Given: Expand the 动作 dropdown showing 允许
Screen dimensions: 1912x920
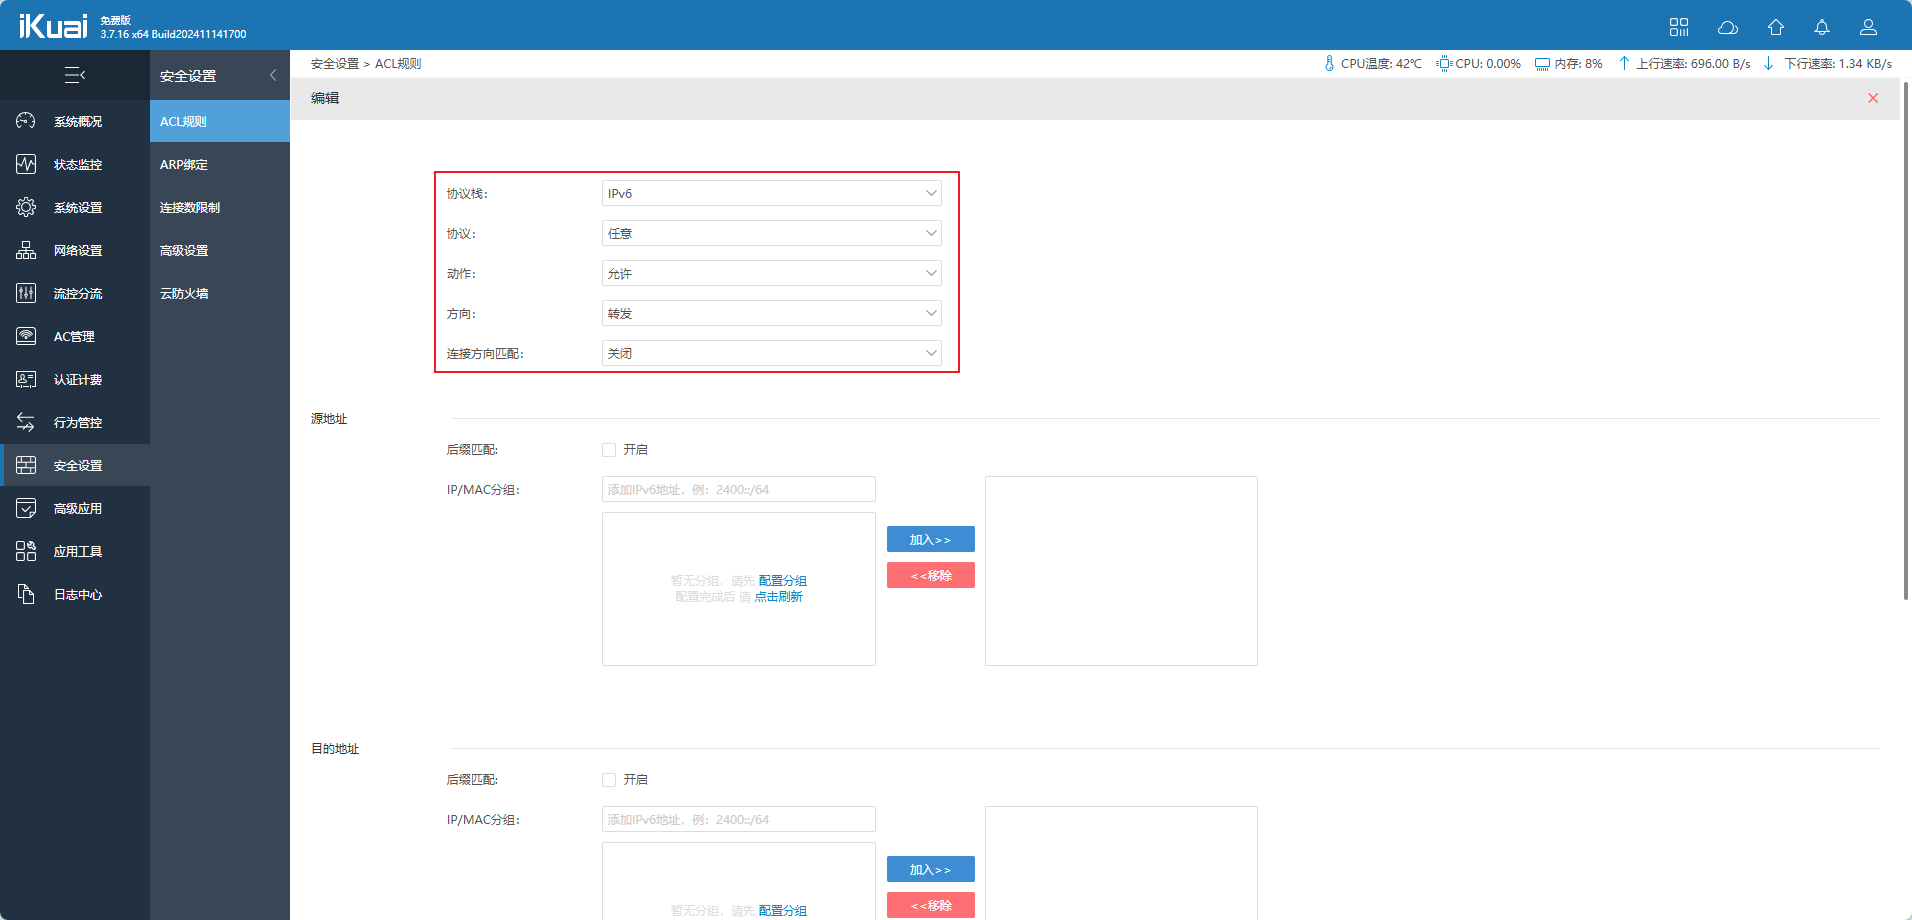Looking at the screenshot, I should (771, 273).
